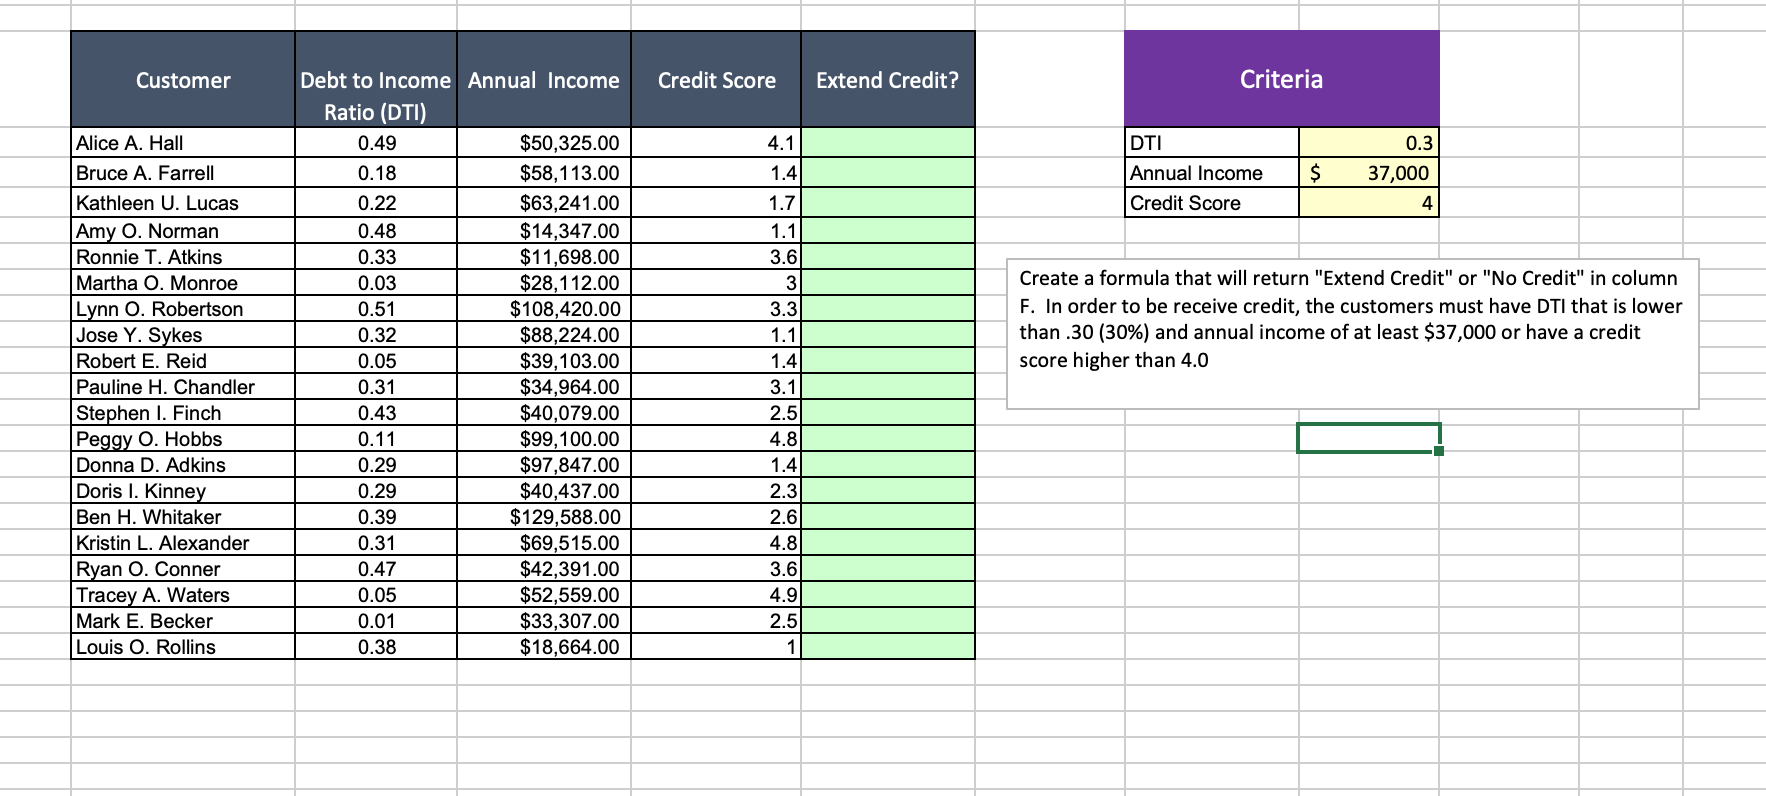The image size is (1766, 796).
Task: Click the Pauline H. Chandler cell
Action: tap(183, 387)
